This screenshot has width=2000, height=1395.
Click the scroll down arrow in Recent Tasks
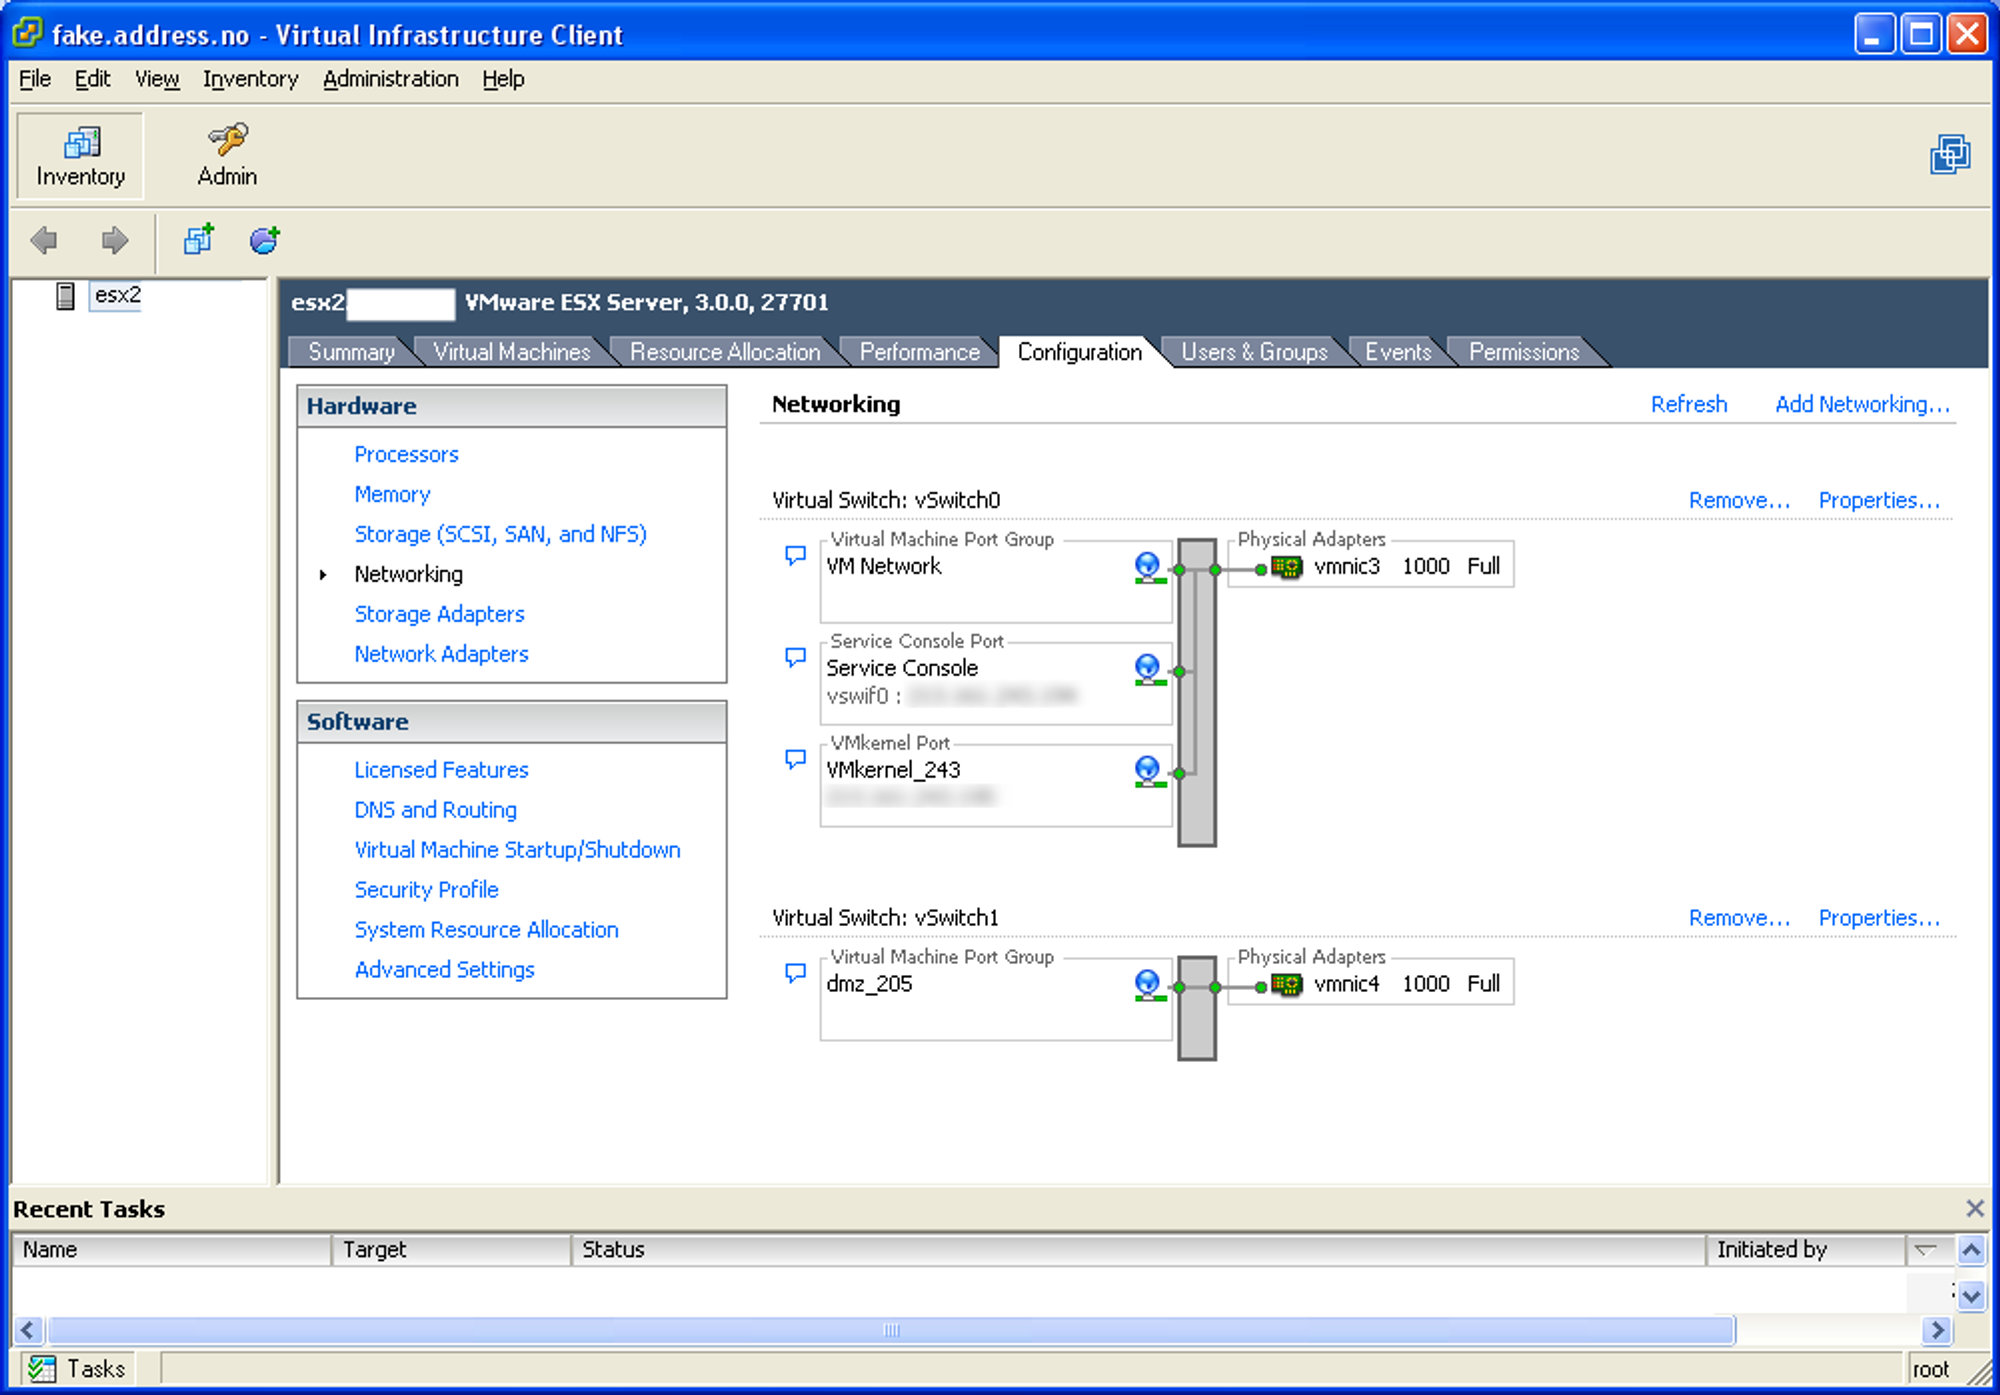[1971, 1296]
